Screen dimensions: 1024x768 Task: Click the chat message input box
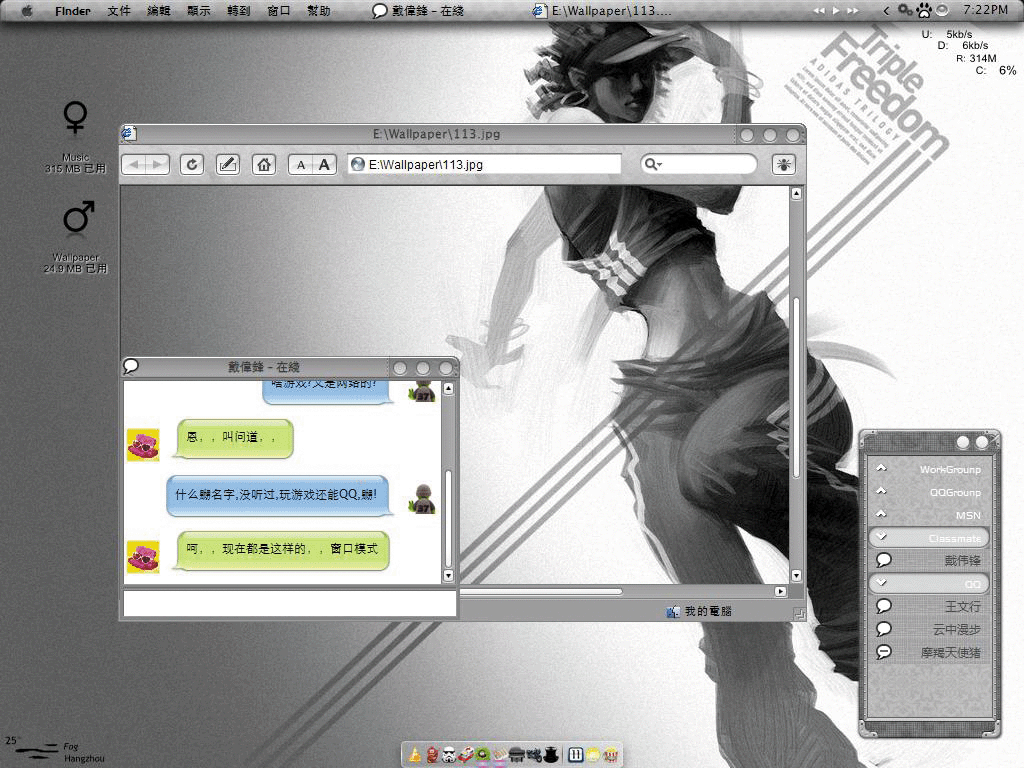coord(289,603)
